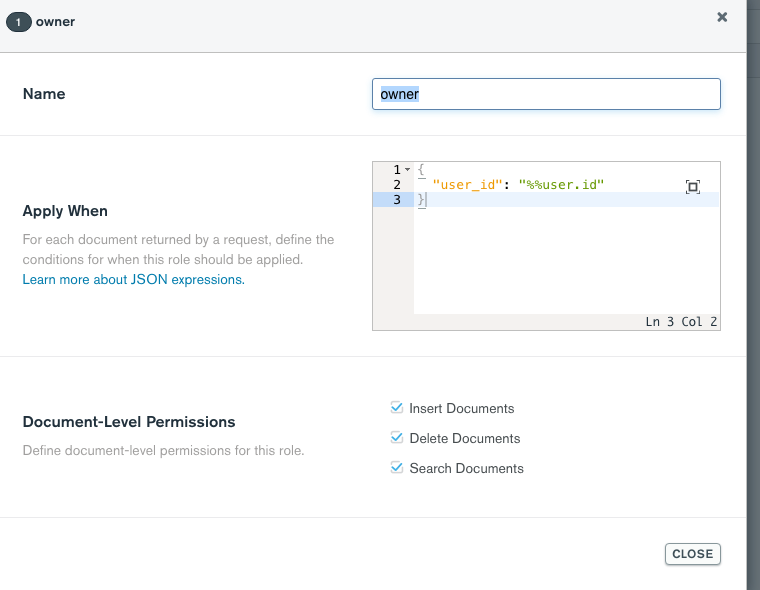Click into the Name input field
Viewport: 760px width, 590px height.
(x=546, y=94)
